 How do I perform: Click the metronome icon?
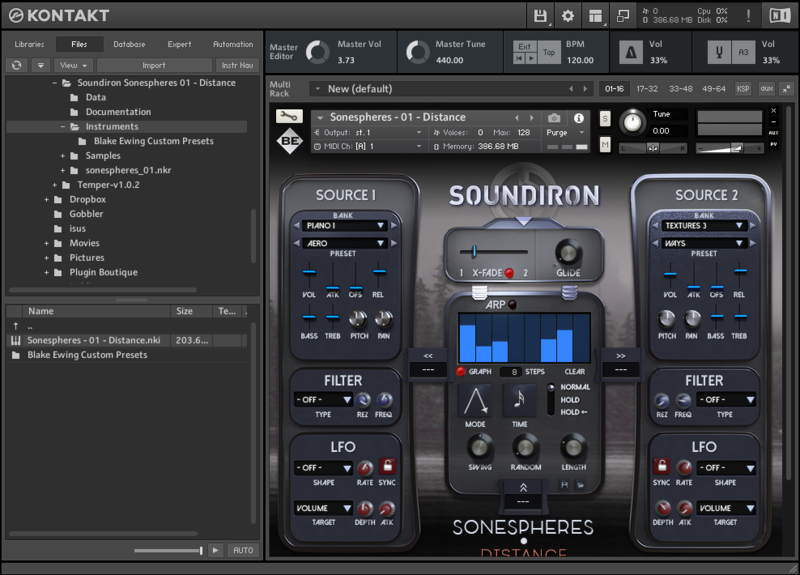click(x=632, y=52)
